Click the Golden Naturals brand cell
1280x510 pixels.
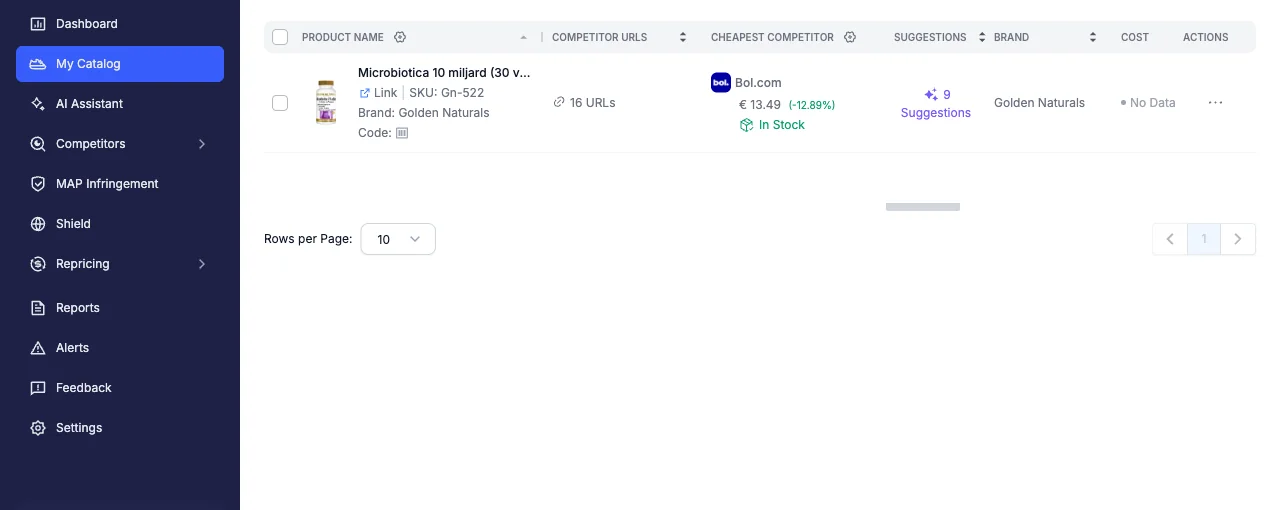[1039, 103]
